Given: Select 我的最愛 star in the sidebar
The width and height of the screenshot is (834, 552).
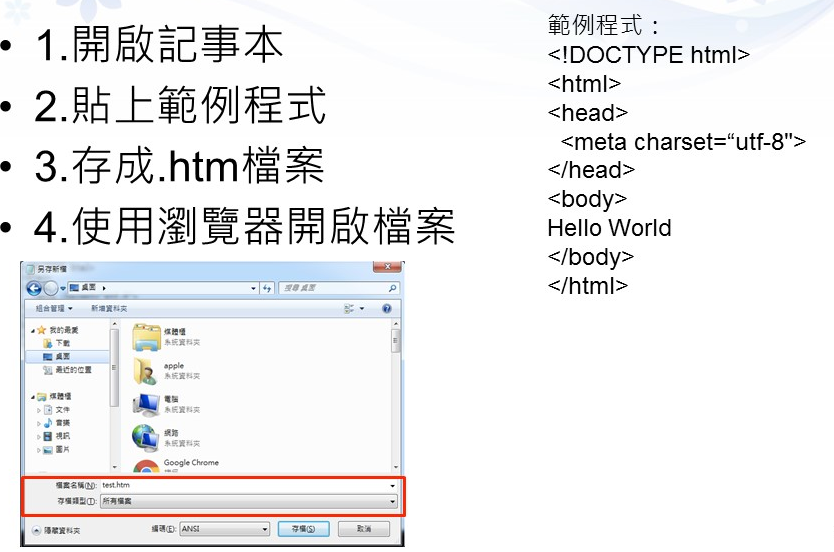Looking at the screenshot, I should 41,330.
